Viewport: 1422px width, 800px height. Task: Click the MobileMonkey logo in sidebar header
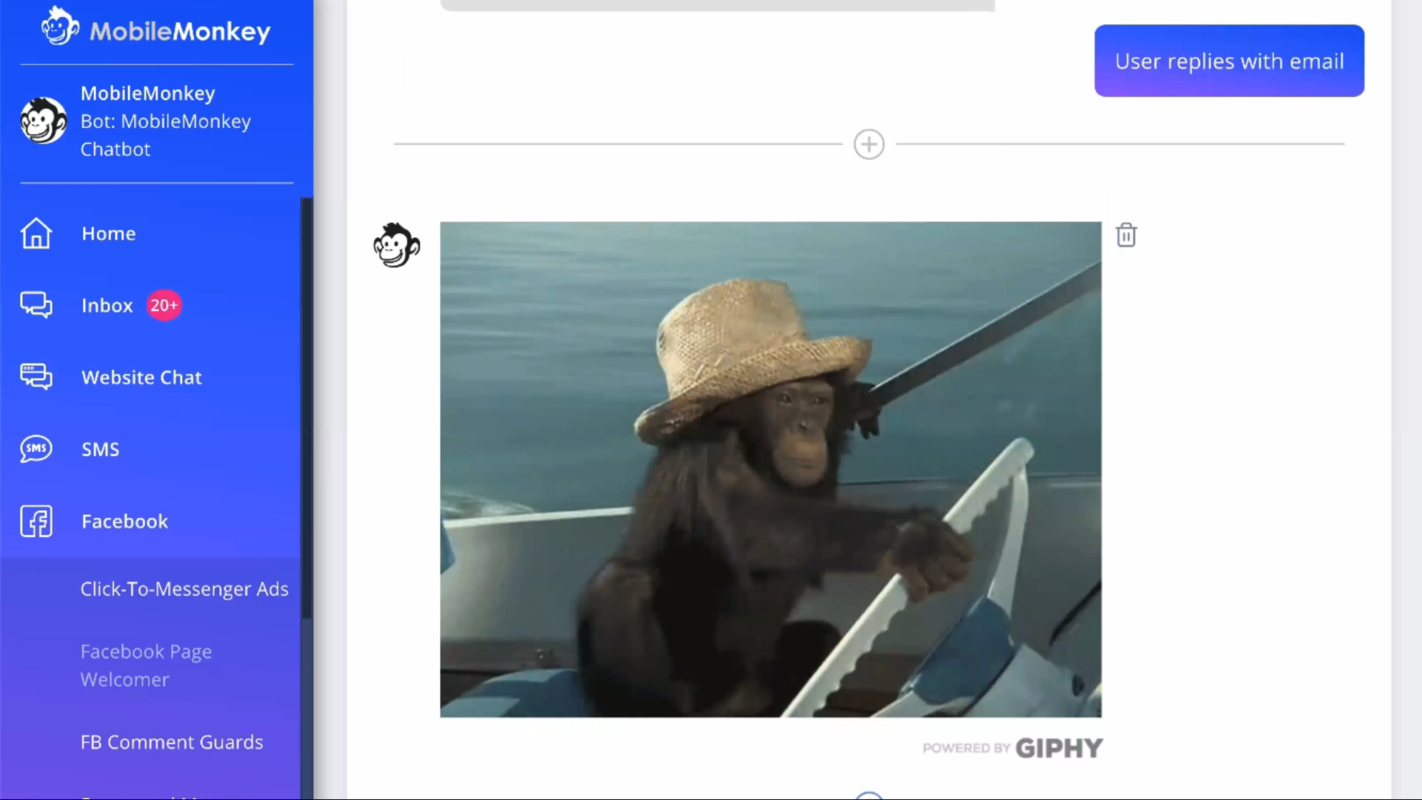[x=156, y=29]
